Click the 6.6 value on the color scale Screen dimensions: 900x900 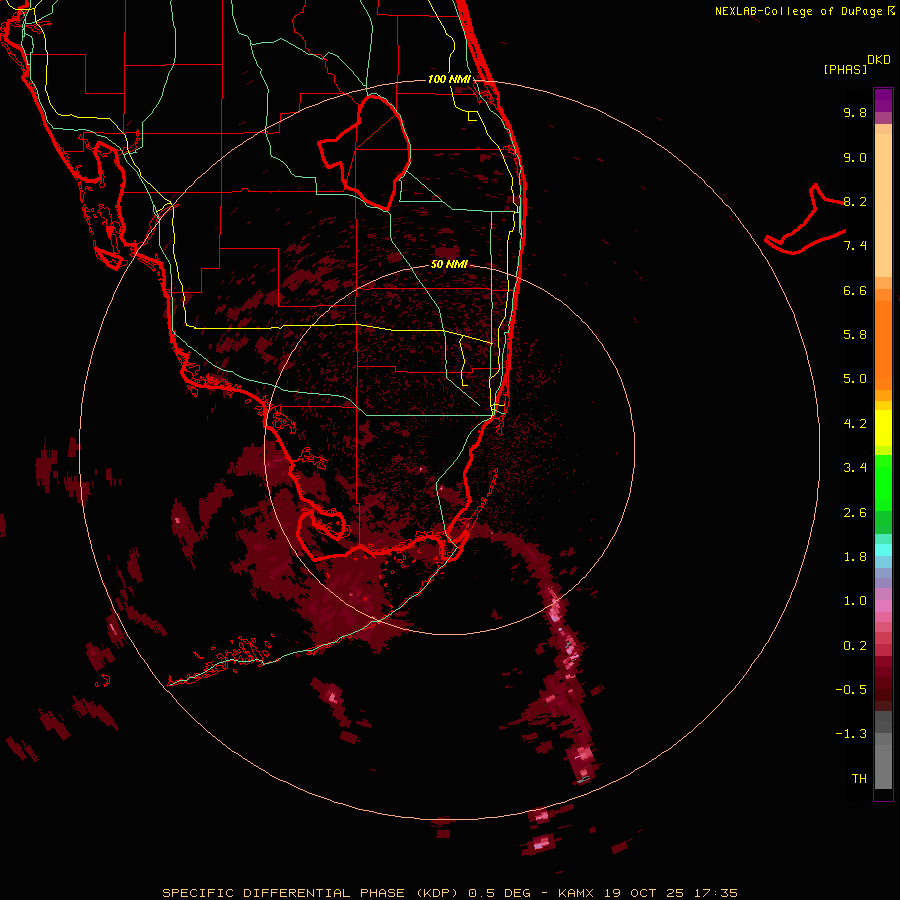[x=855, y=290]
